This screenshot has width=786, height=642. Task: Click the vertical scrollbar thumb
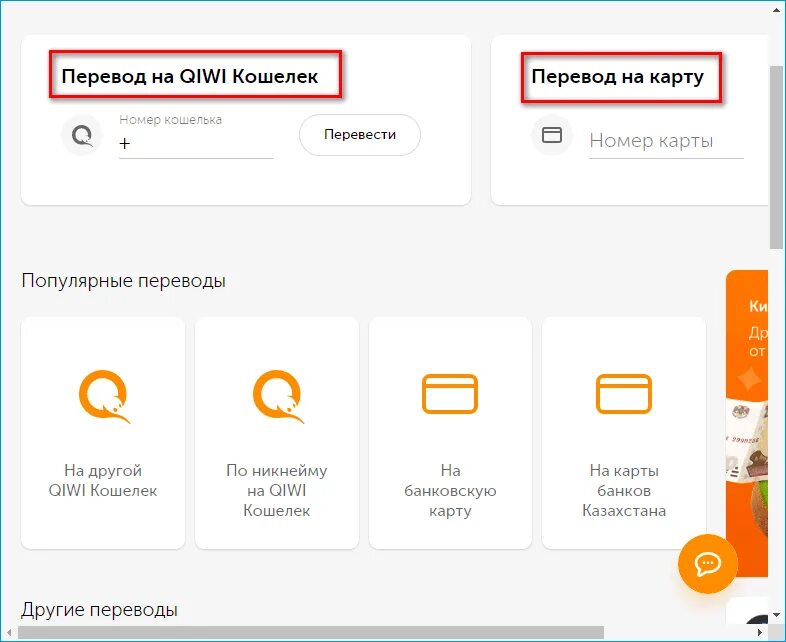click(776, 155)
